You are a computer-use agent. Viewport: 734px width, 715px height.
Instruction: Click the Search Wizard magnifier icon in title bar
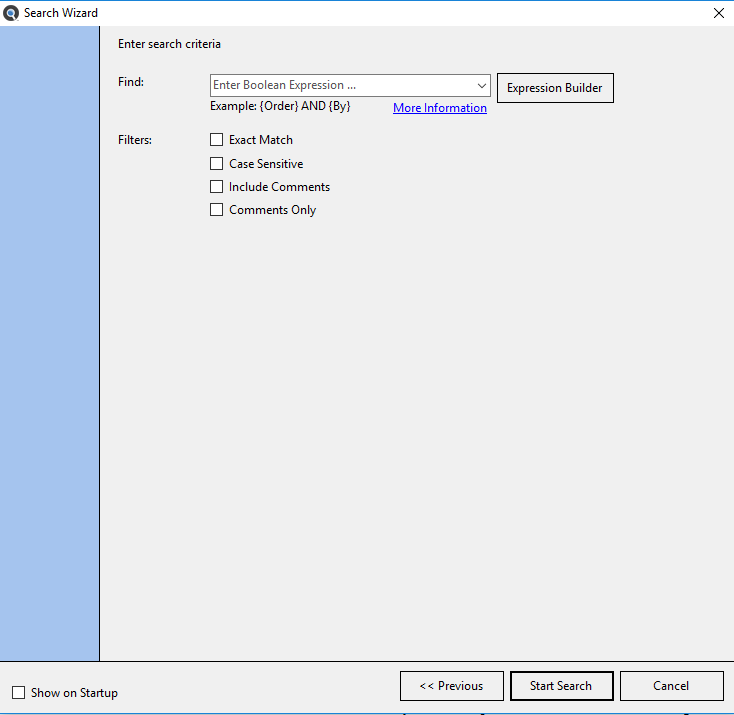11,13
